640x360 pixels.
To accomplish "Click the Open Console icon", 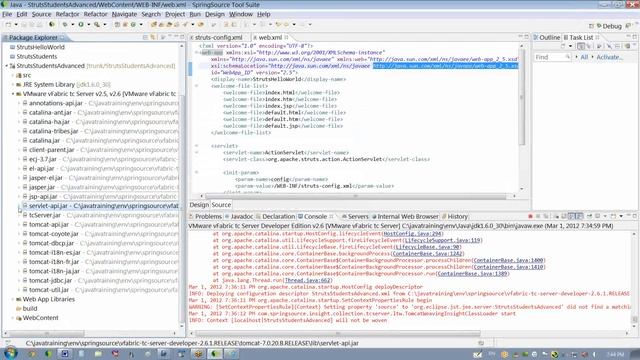I will point(613,216).
